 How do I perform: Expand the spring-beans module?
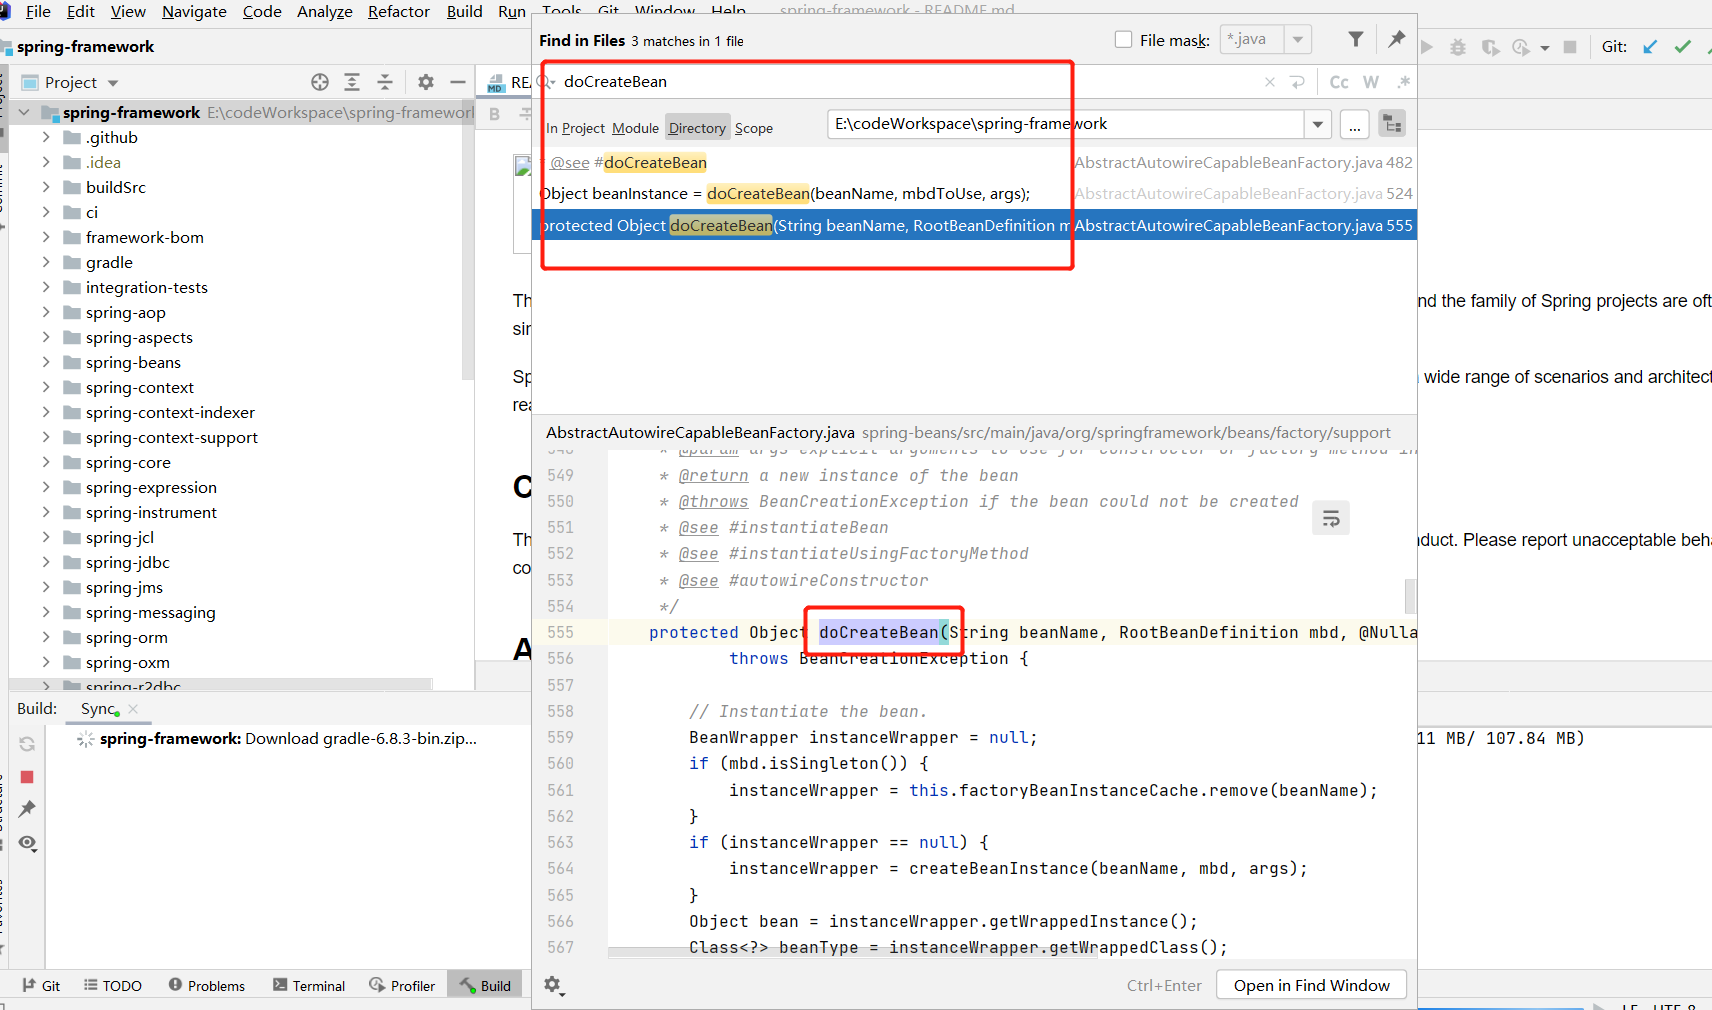click(46, 362)
